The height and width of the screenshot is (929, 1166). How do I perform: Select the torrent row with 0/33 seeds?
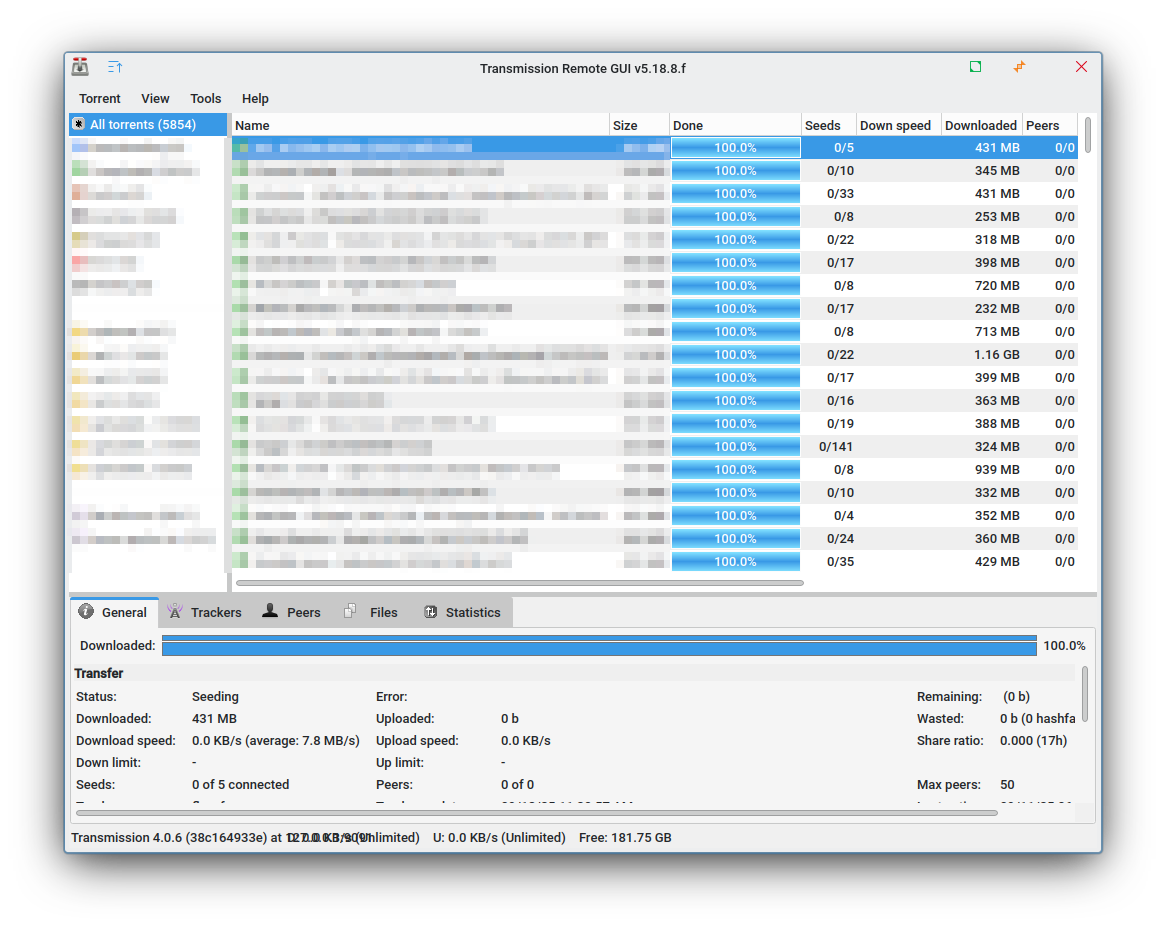654,193
